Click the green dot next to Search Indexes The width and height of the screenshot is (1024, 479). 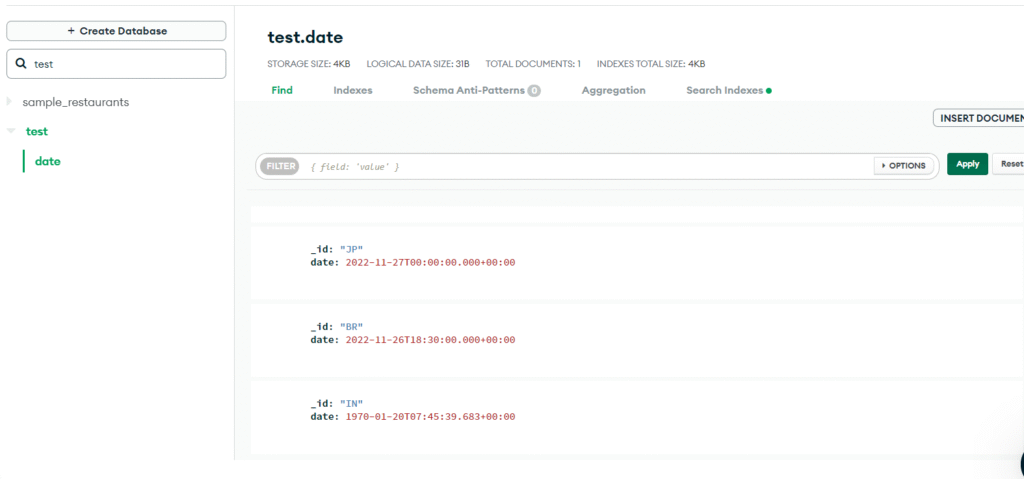pos(769,91)
